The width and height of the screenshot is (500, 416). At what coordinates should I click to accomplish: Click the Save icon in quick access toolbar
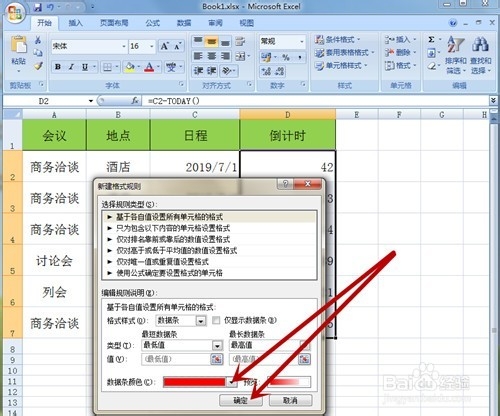[x=38, y=6]
